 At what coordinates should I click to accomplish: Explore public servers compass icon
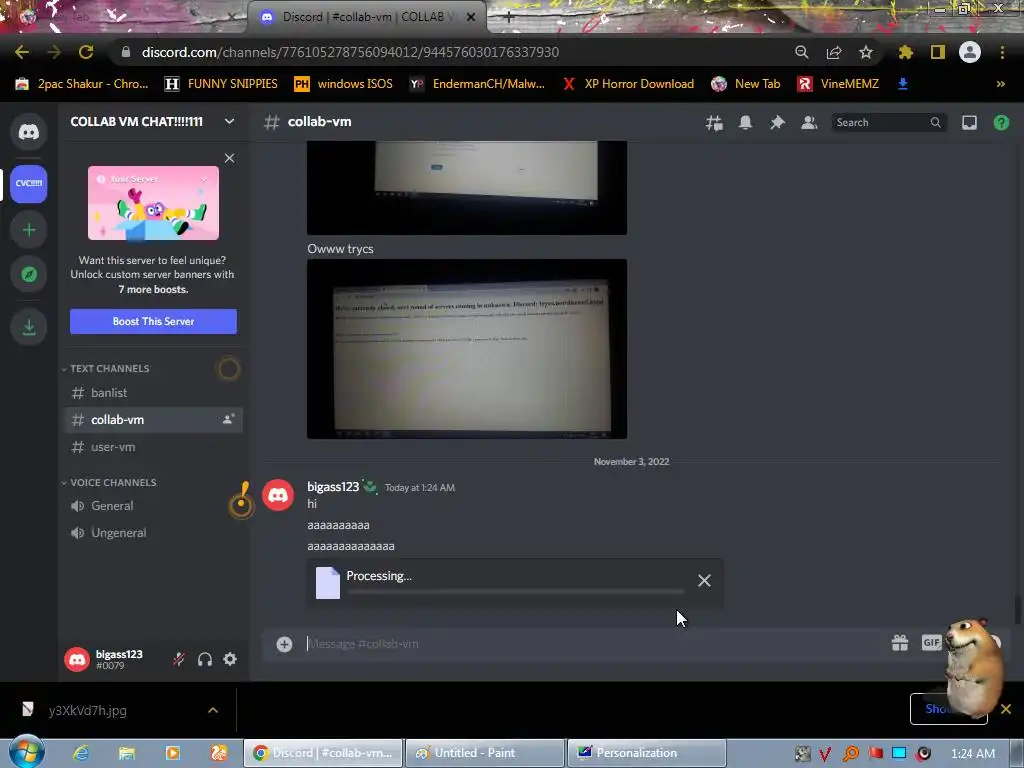29,274
